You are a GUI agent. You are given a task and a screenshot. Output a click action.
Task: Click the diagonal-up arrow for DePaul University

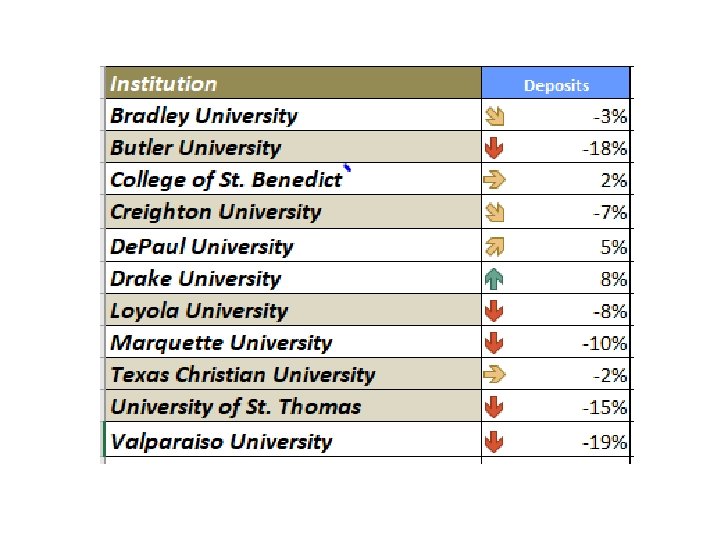pyautogui.click(x=494, y=246)
